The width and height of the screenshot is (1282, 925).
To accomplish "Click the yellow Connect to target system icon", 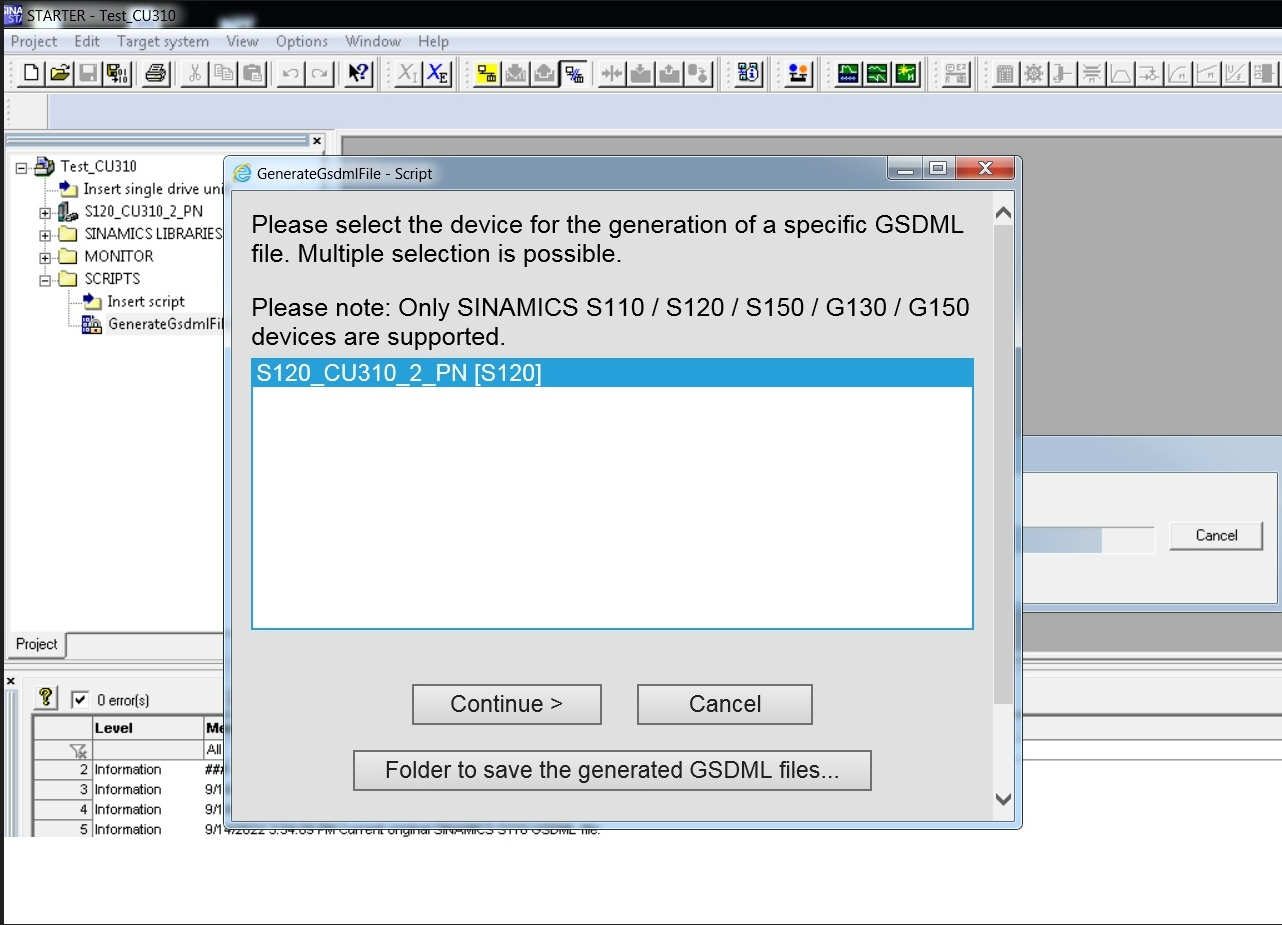I will pyautogui.click(x=487, y=73).
